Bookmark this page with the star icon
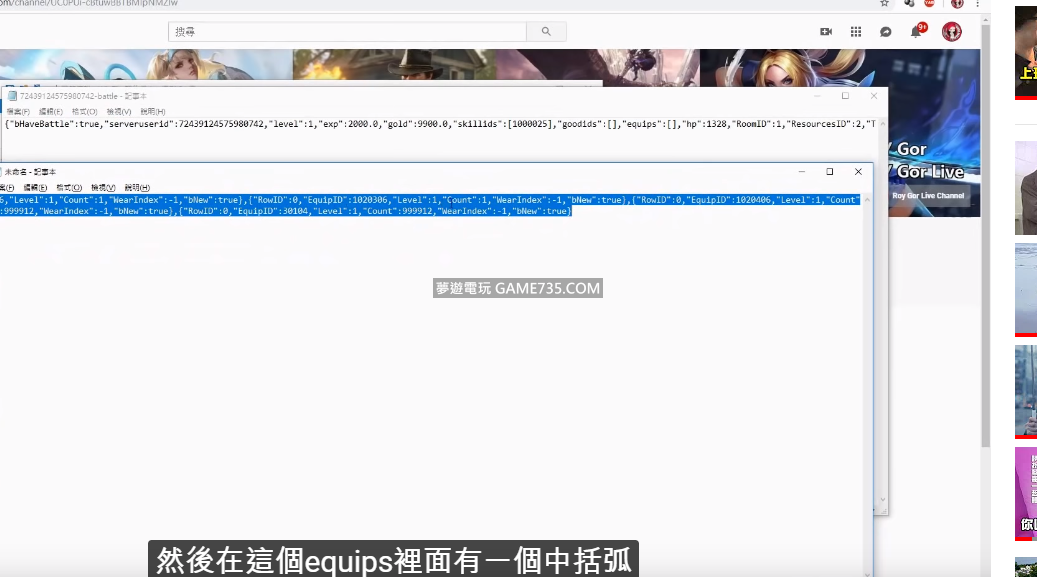Screen dimensions: 1037x577 [x=884, y=3]
